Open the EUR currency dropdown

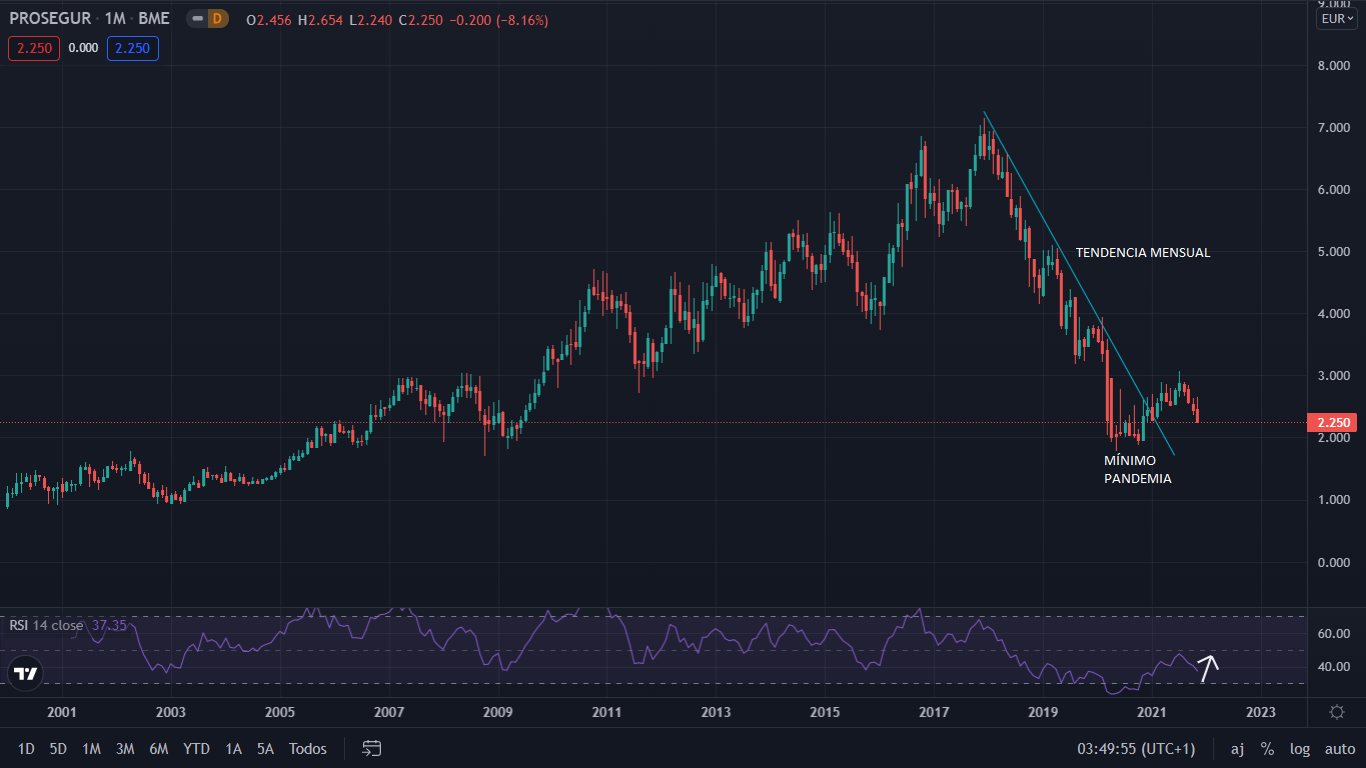(1336, 19)
